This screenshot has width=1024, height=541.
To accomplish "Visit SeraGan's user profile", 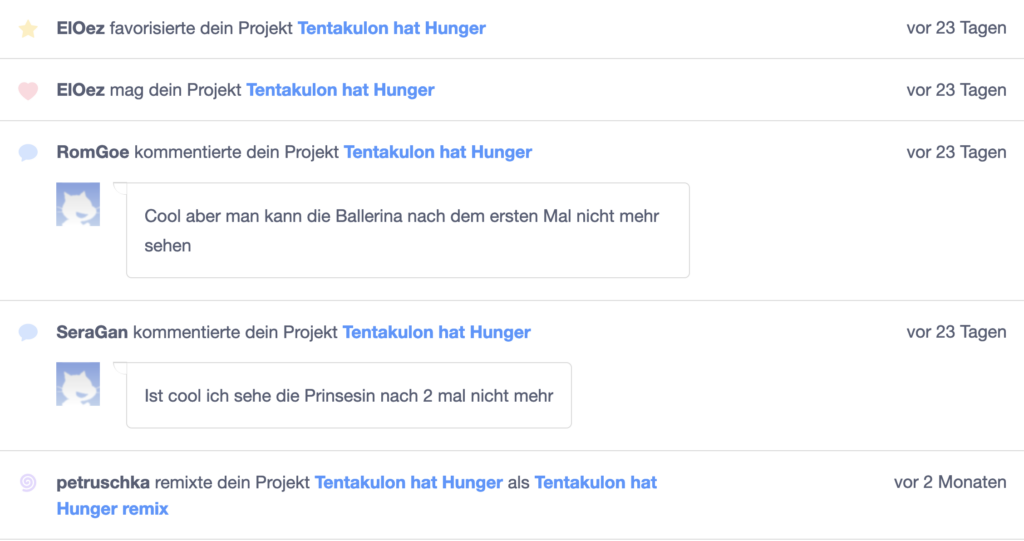I will (x=92, y=332).
